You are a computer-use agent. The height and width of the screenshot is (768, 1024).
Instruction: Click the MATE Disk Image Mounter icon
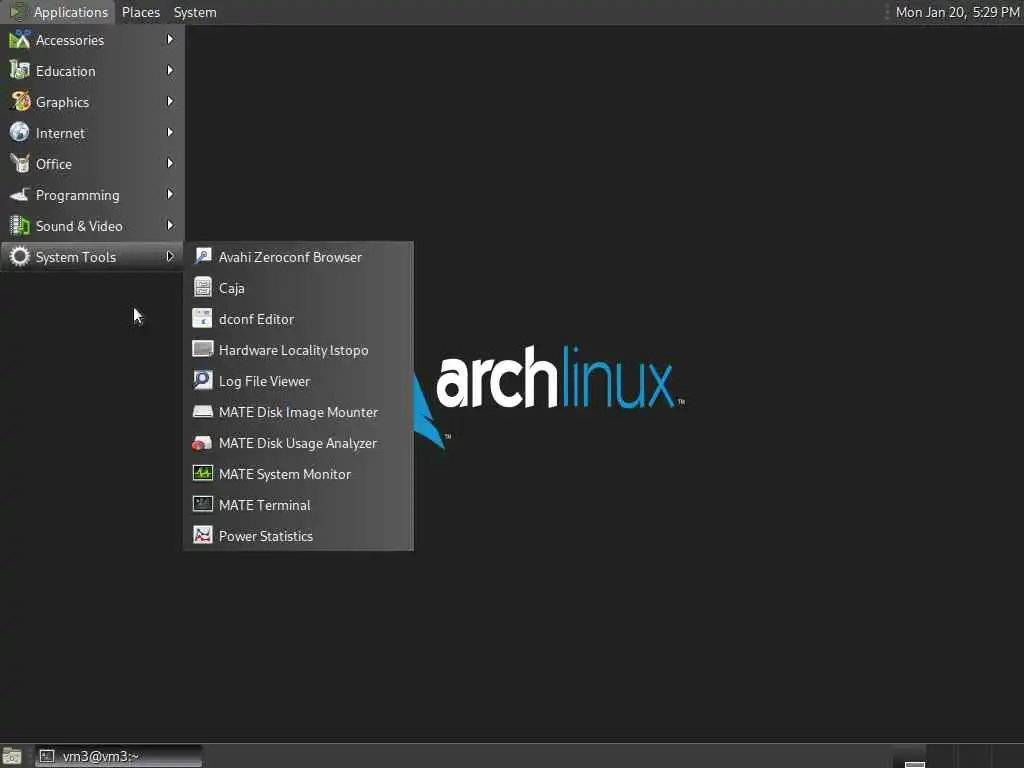tap(202, 411)
